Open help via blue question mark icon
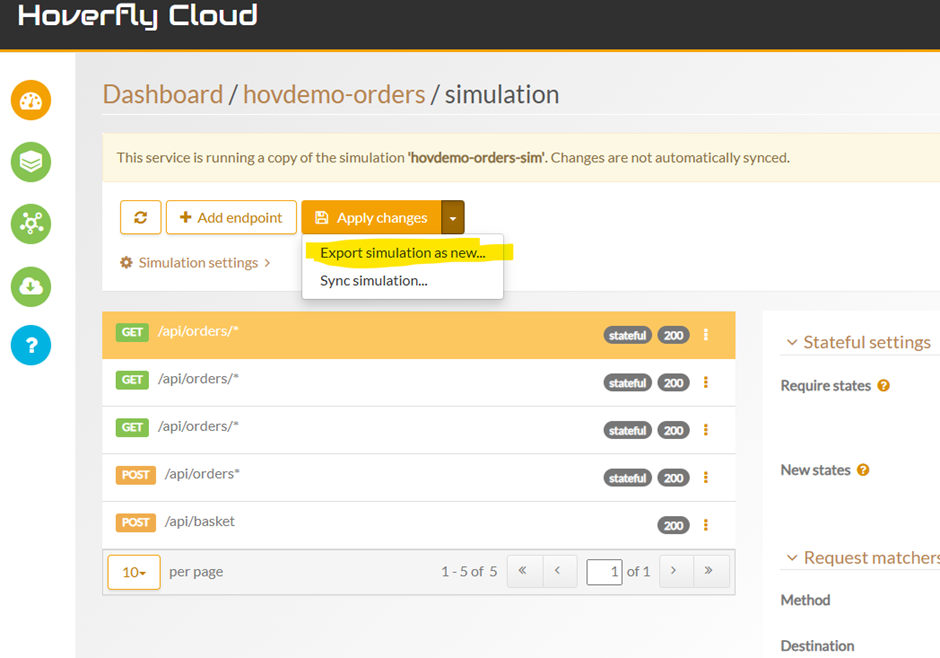940x658 pixels. coord(31,345)
